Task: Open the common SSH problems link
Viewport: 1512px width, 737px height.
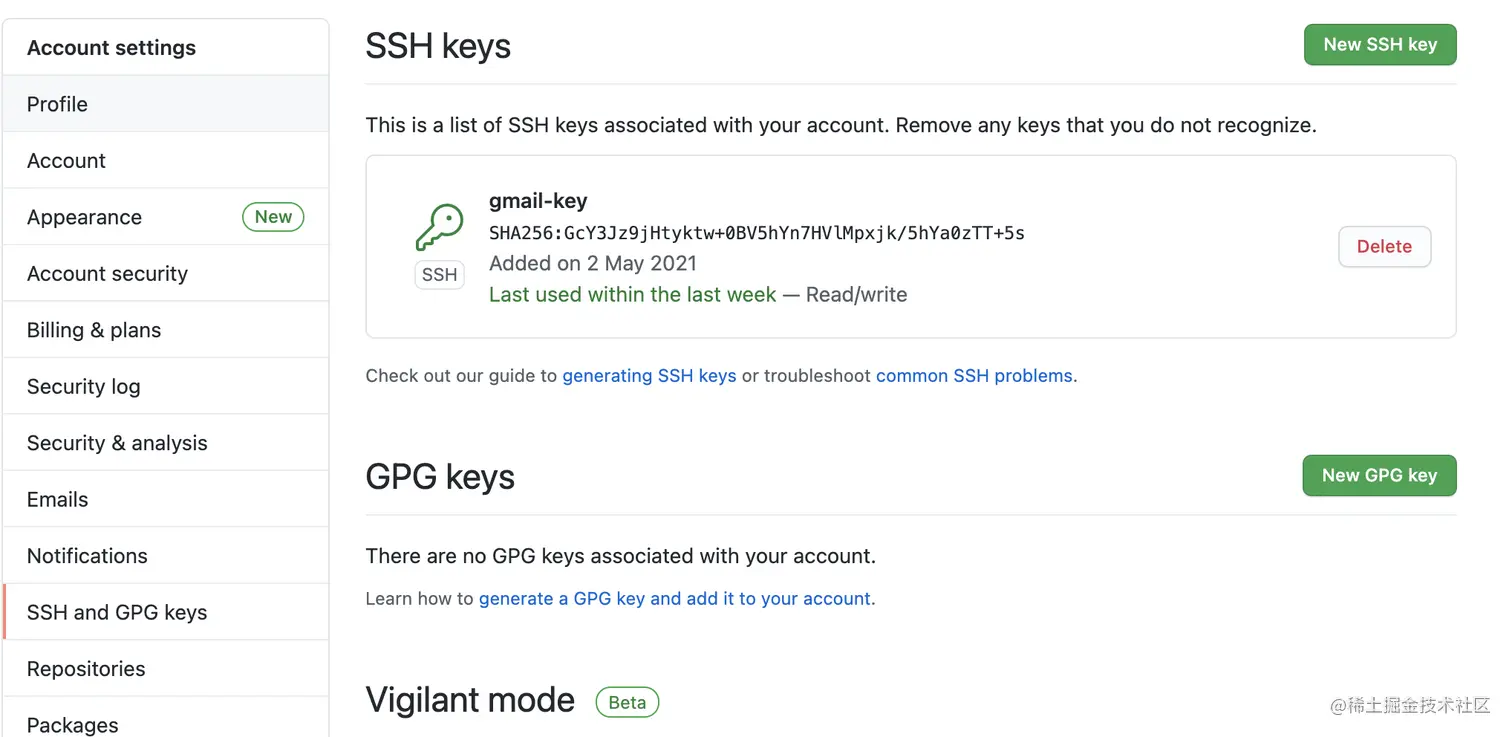Action: click(x=974, y=376)
